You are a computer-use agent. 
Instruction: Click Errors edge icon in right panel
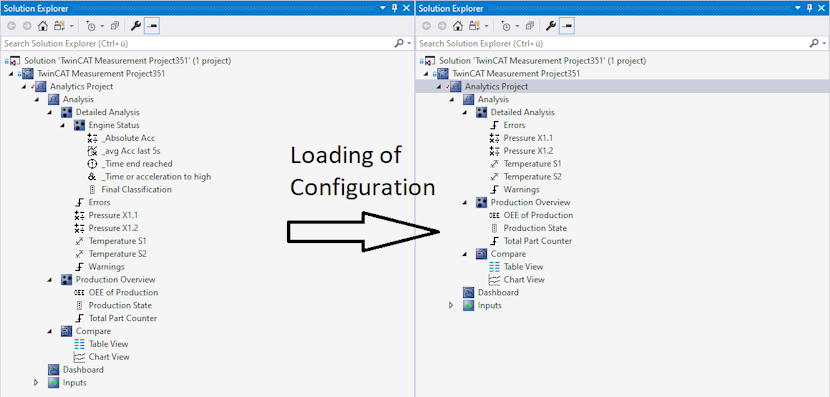coord(494,125)
